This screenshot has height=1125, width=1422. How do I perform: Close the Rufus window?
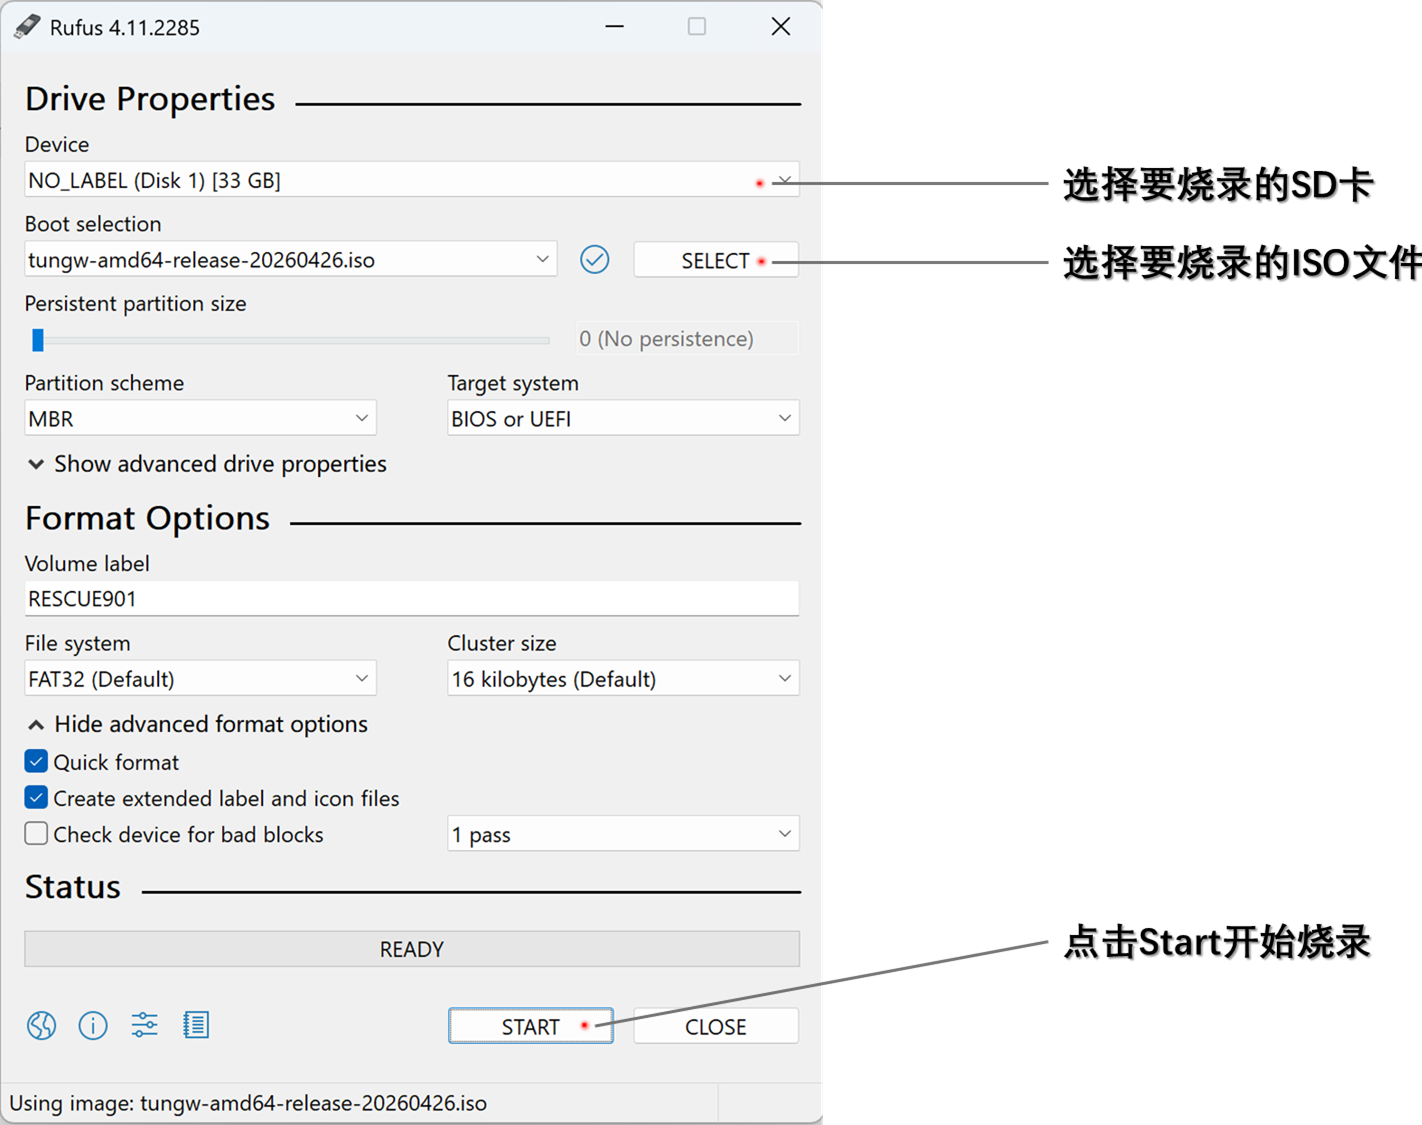point(781,26)
